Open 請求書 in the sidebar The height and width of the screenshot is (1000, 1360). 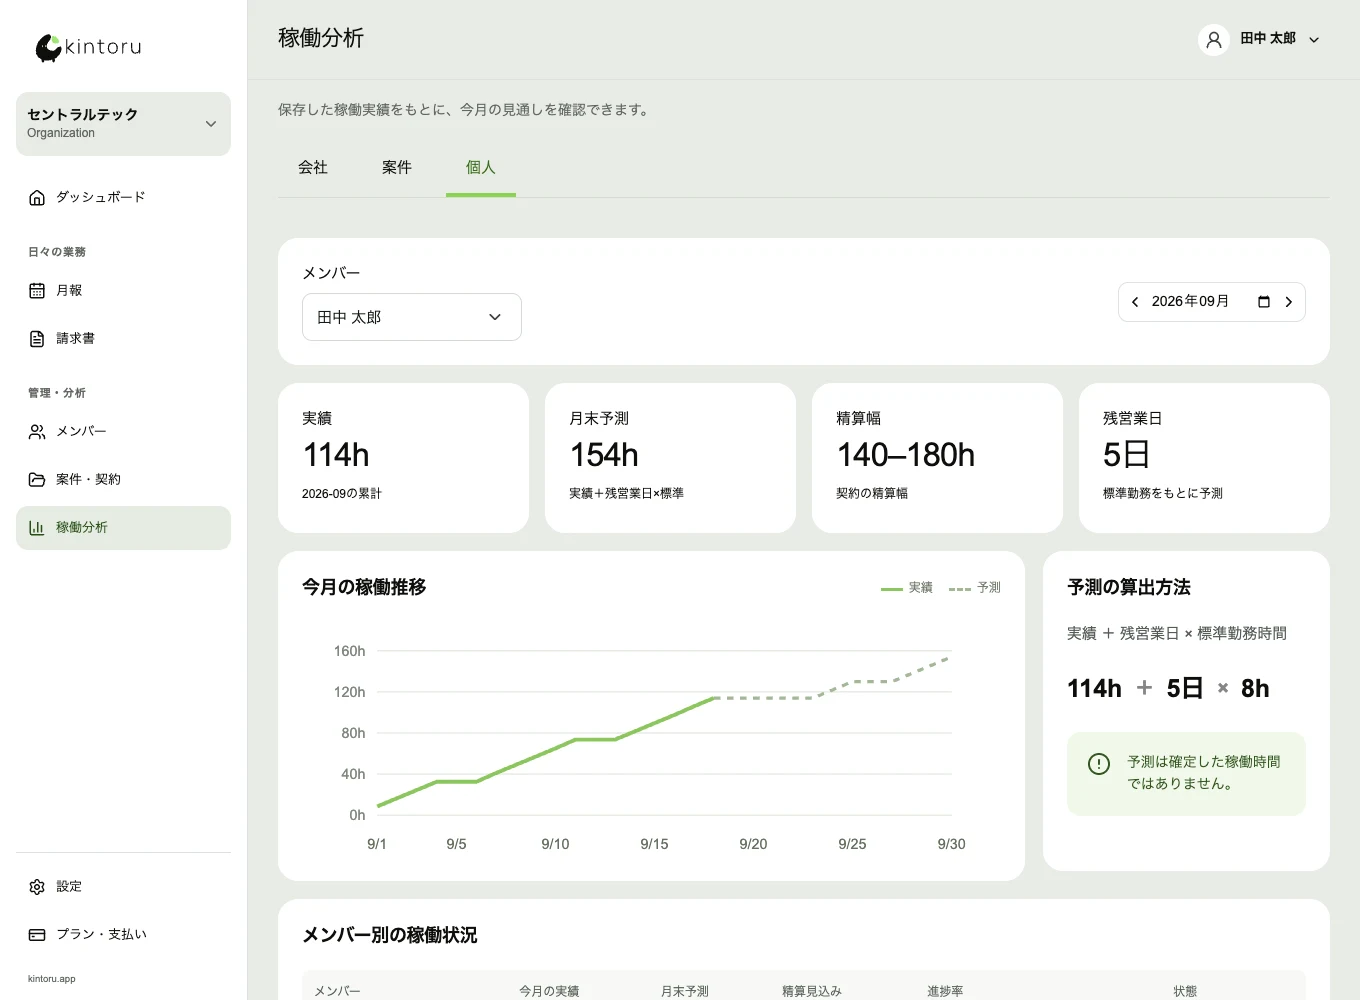point(123,339)
